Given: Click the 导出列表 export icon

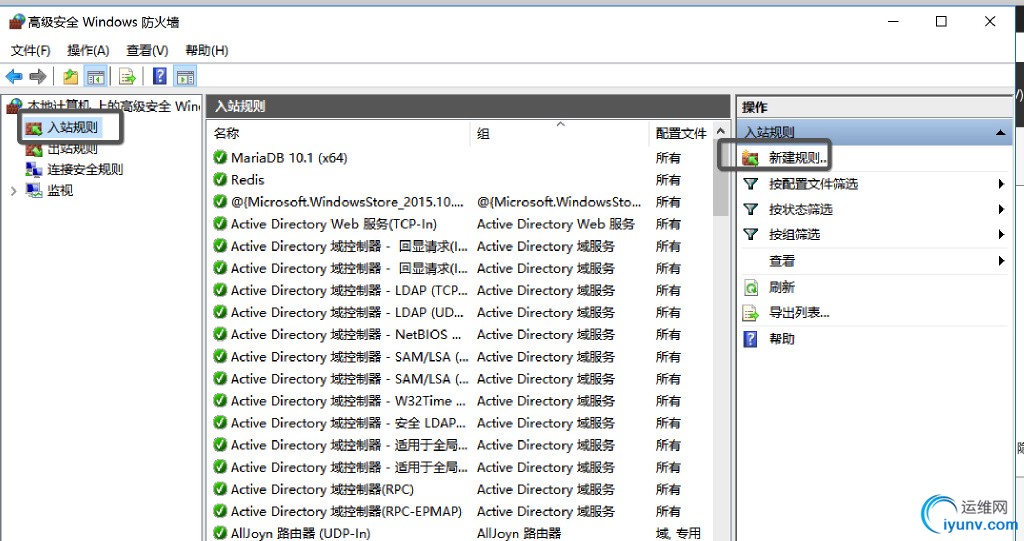Looking at the screenshot, I should (751, 313).
